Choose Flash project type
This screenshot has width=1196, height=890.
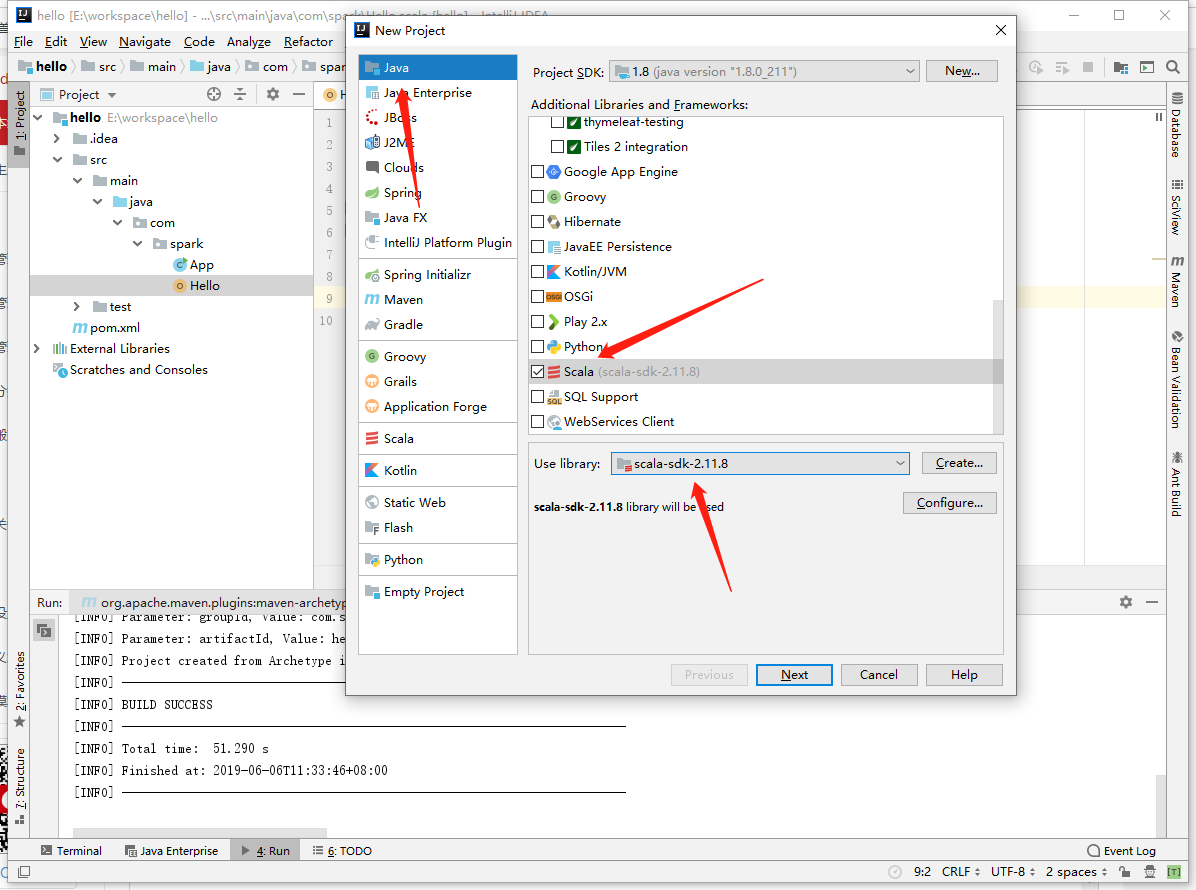point(438,528)
